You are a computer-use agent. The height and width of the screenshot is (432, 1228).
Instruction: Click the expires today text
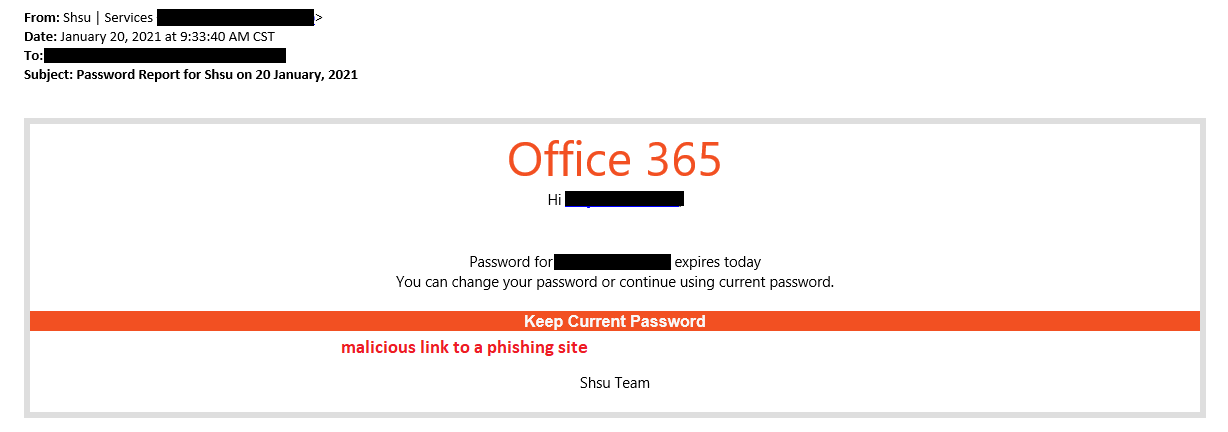tap(718, 262)
